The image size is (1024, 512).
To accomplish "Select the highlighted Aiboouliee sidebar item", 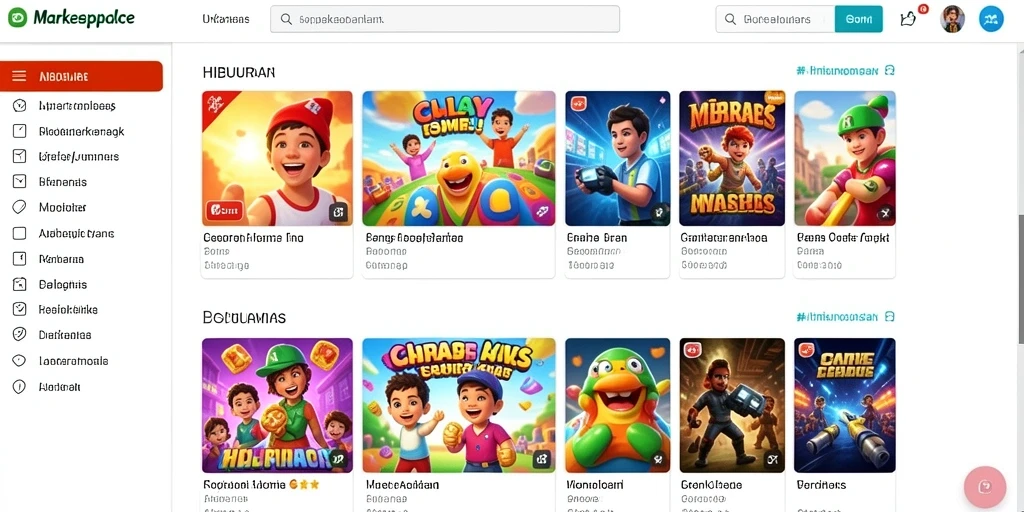I will click(81, 76).
